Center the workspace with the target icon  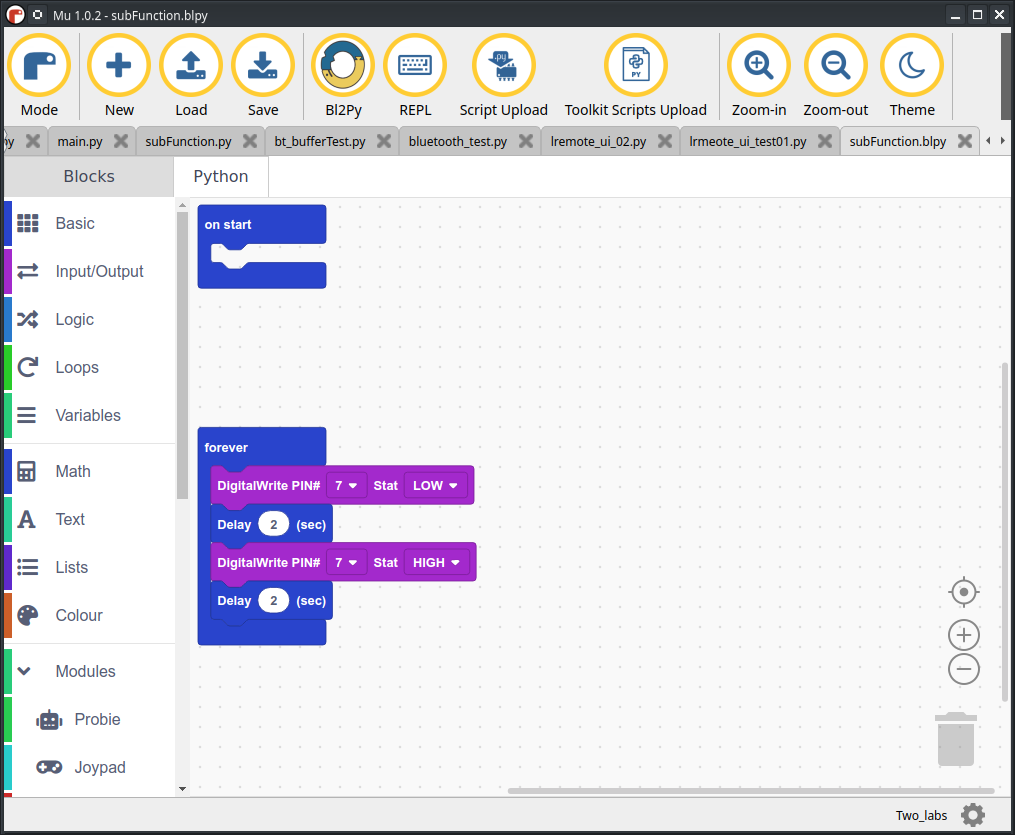pos(963,592)
